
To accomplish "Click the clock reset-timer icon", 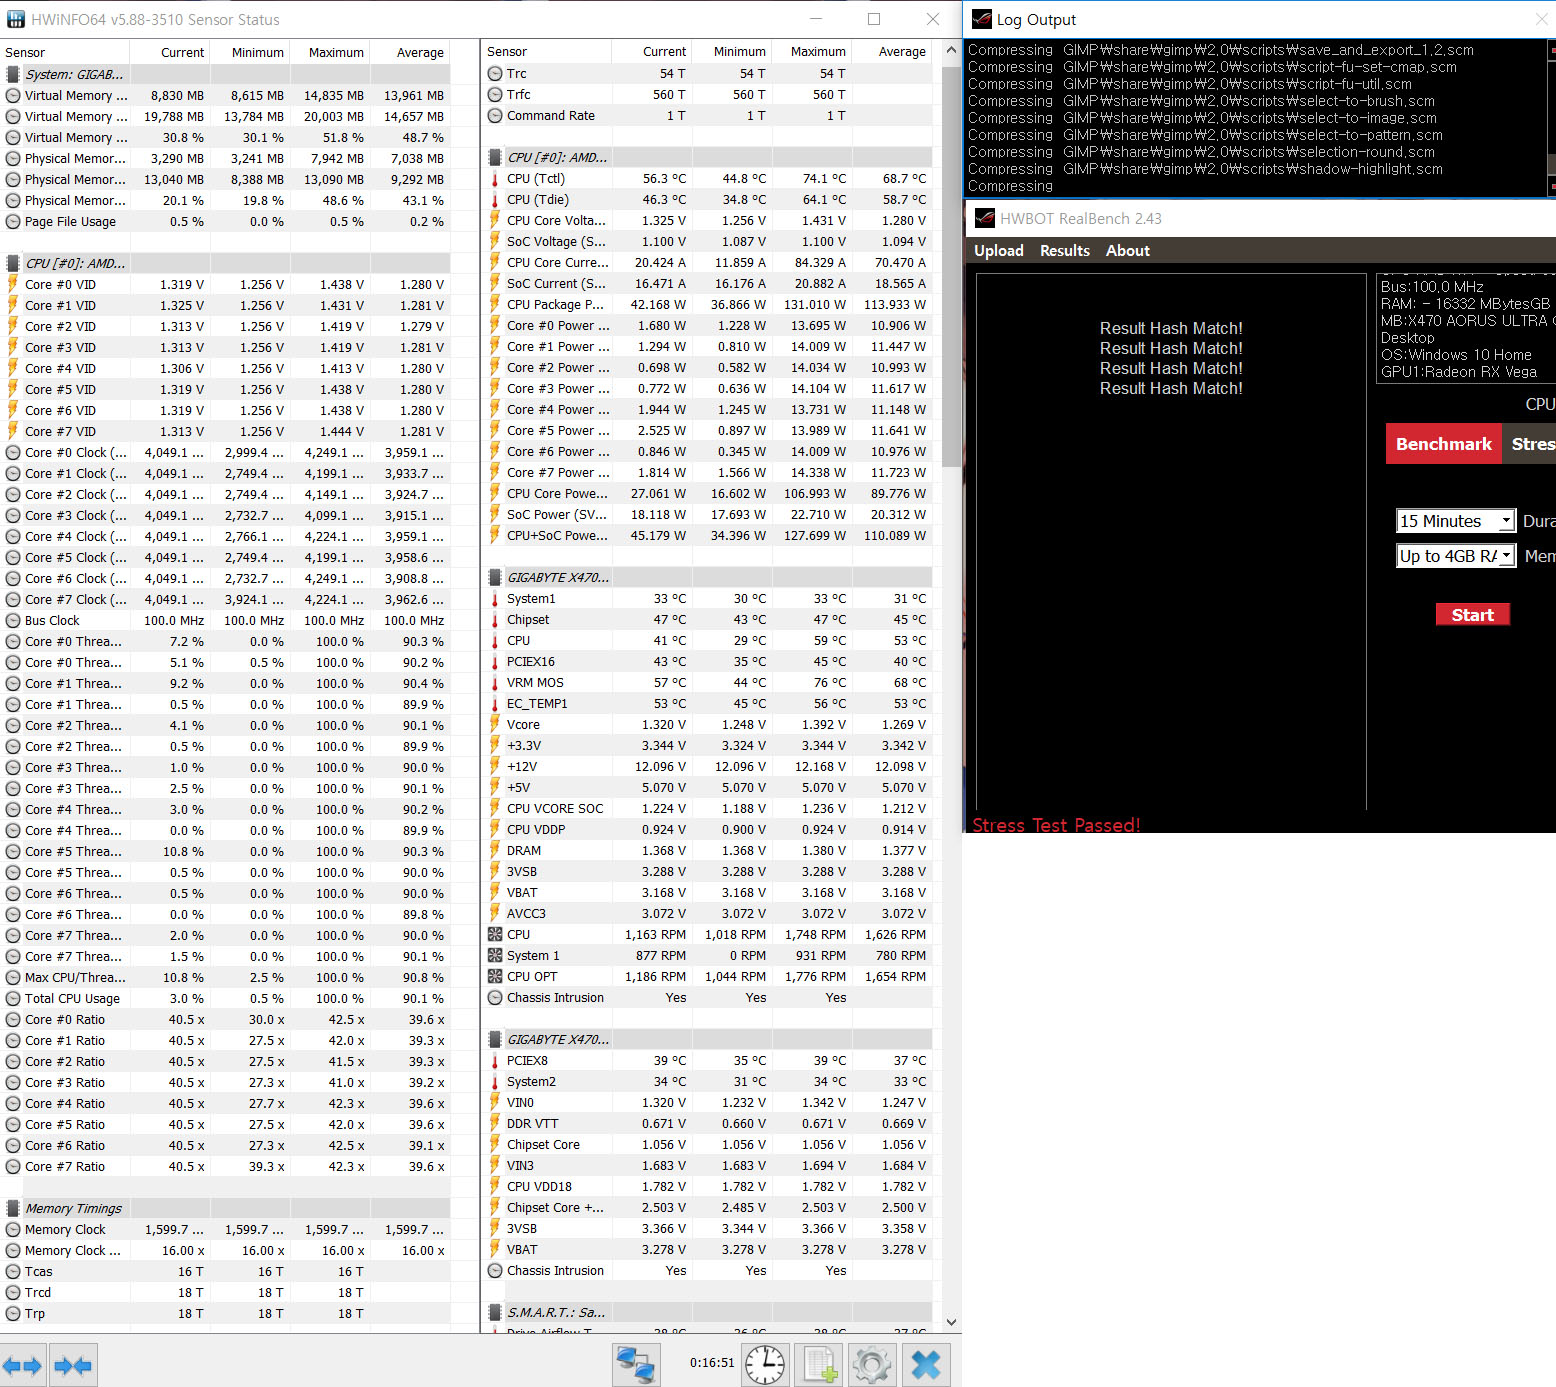I will [x=765, y=1364].
